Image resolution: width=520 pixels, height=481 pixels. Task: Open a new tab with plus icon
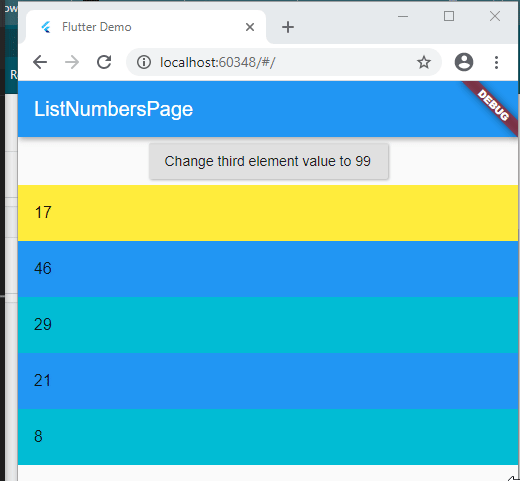pos(288,27)
